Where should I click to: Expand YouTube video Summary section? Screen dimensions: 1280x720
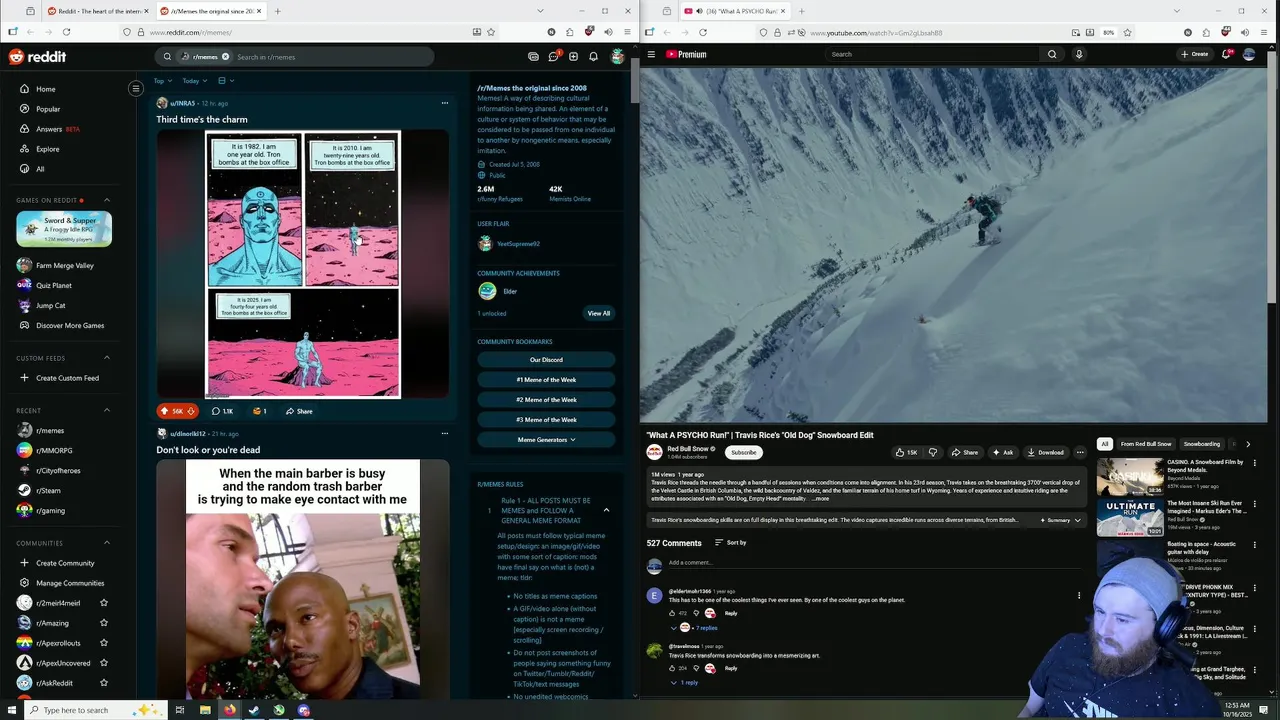(x=1059, y=520)
